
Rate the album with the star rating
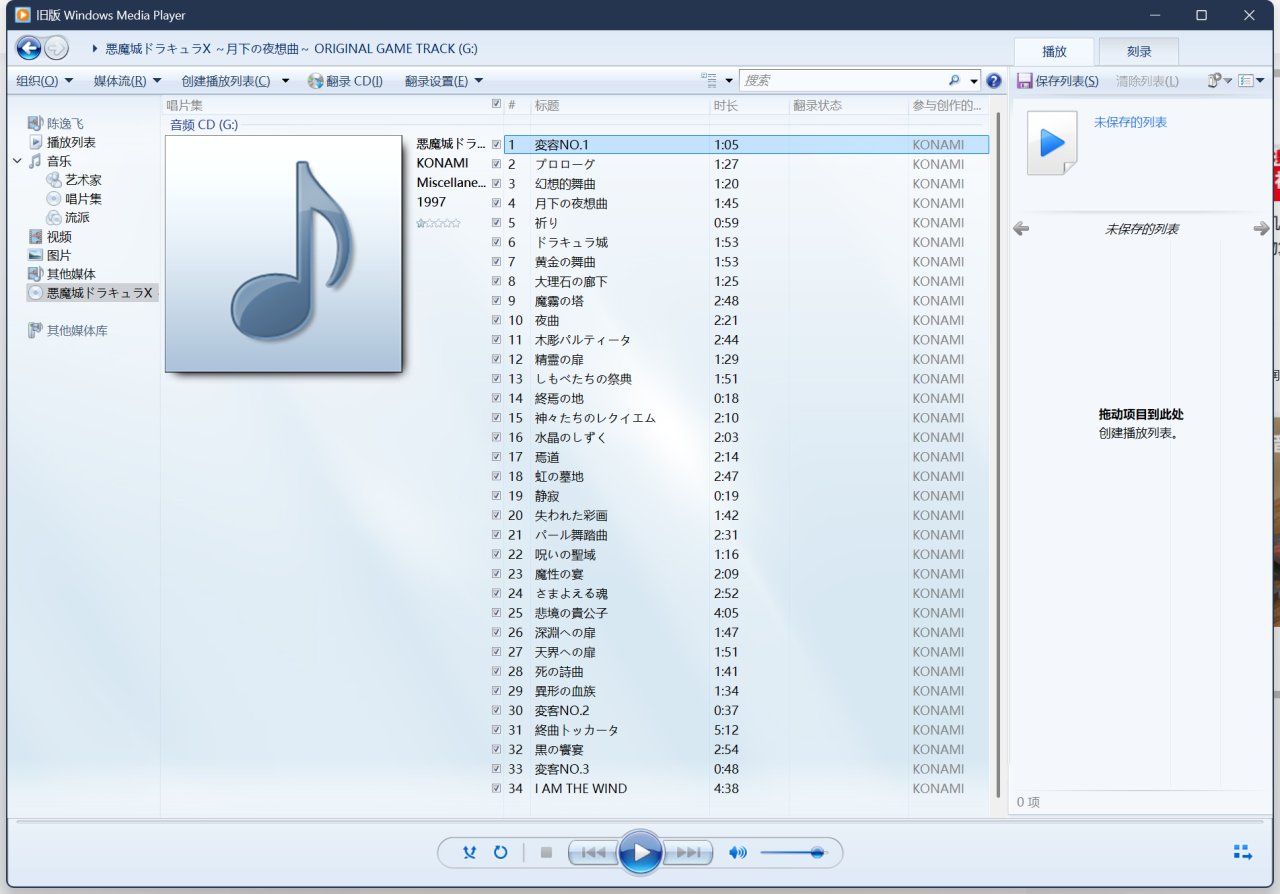coord(438,223)
